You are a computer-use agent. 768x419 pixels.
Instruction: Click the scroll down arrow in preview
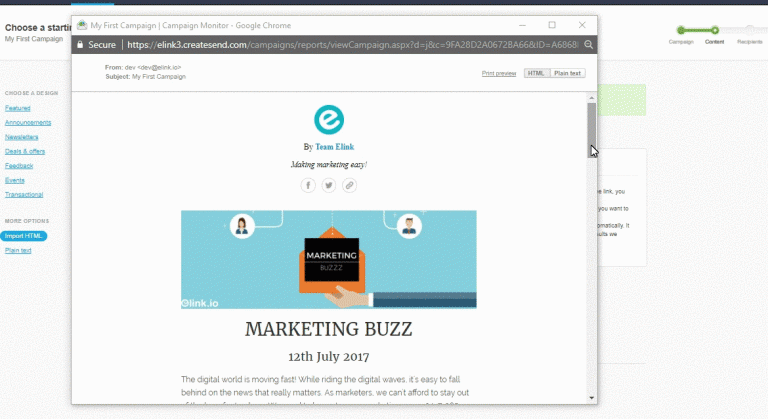click(592, 398)
